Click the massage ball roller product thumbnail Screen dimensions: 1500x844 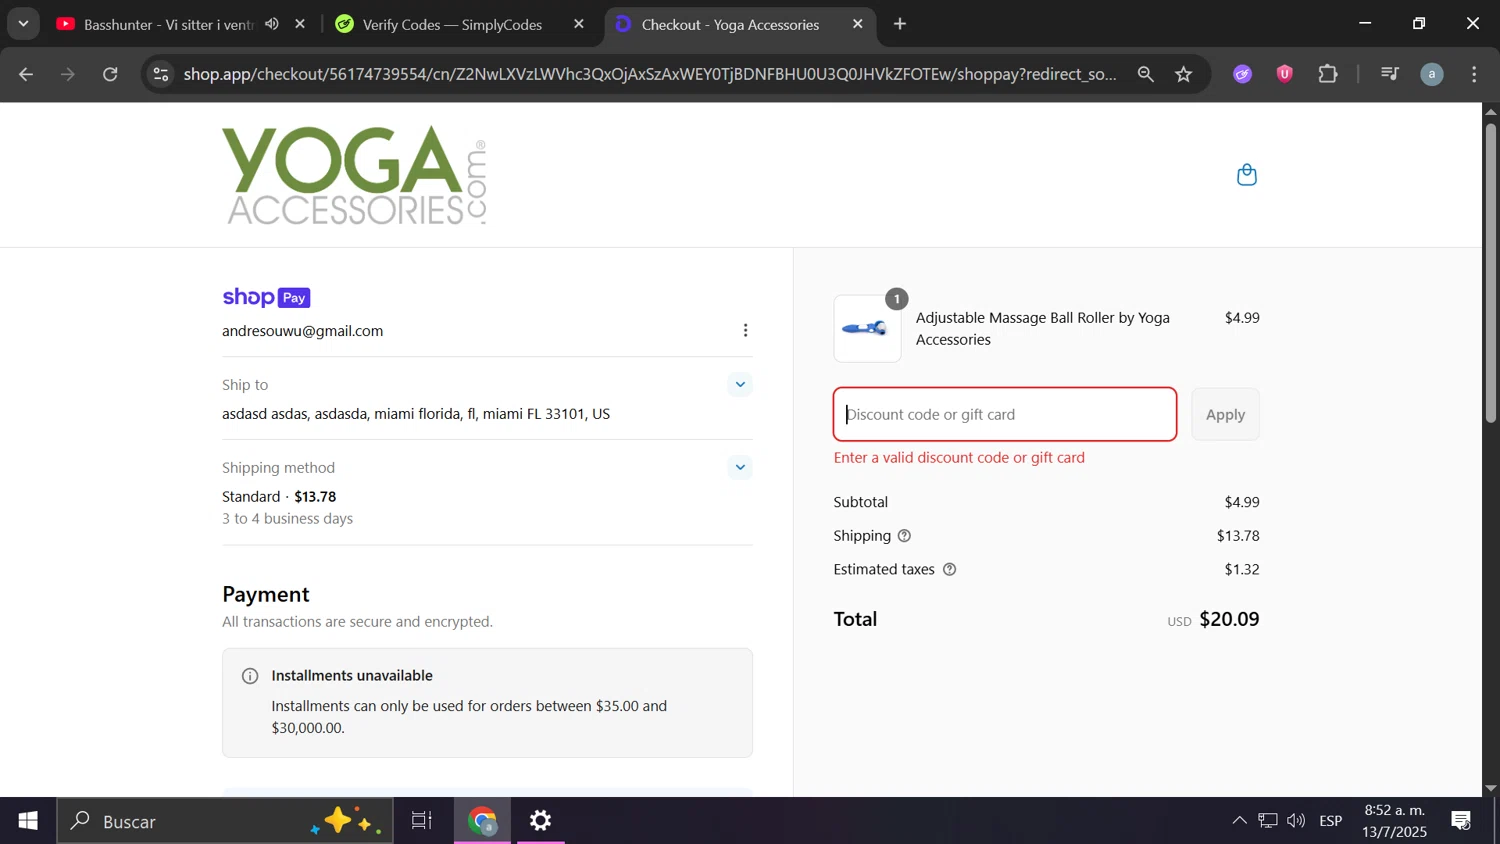[867, 328]
